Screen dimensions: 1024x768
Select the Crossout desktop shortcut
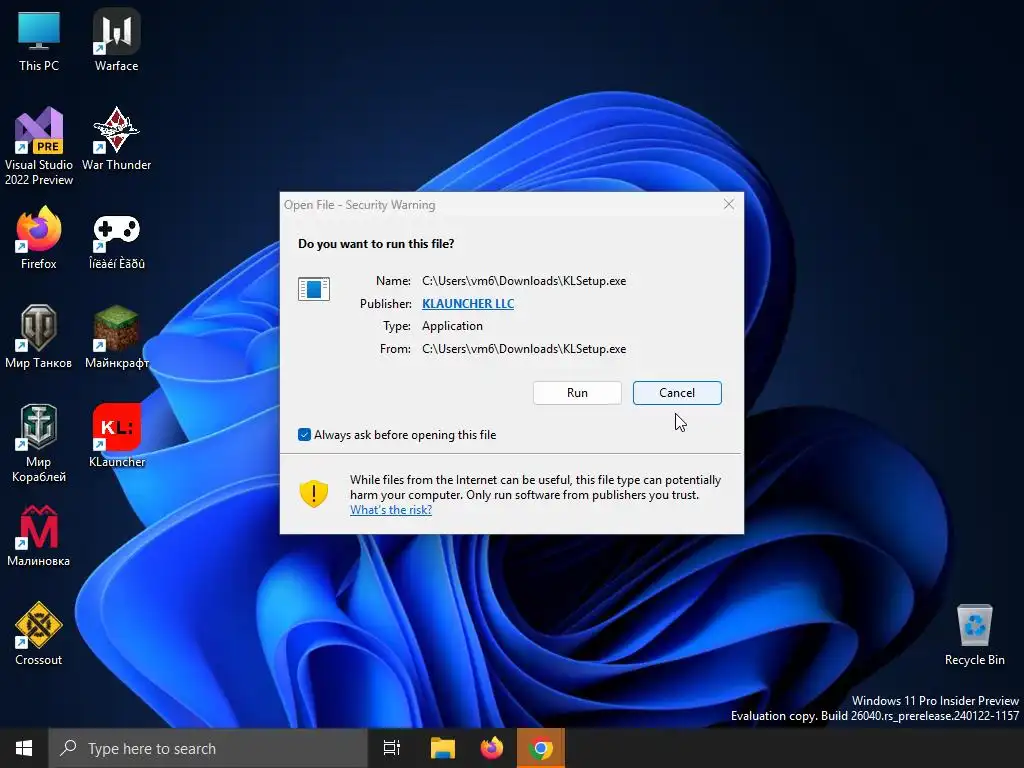pos(39,634)
